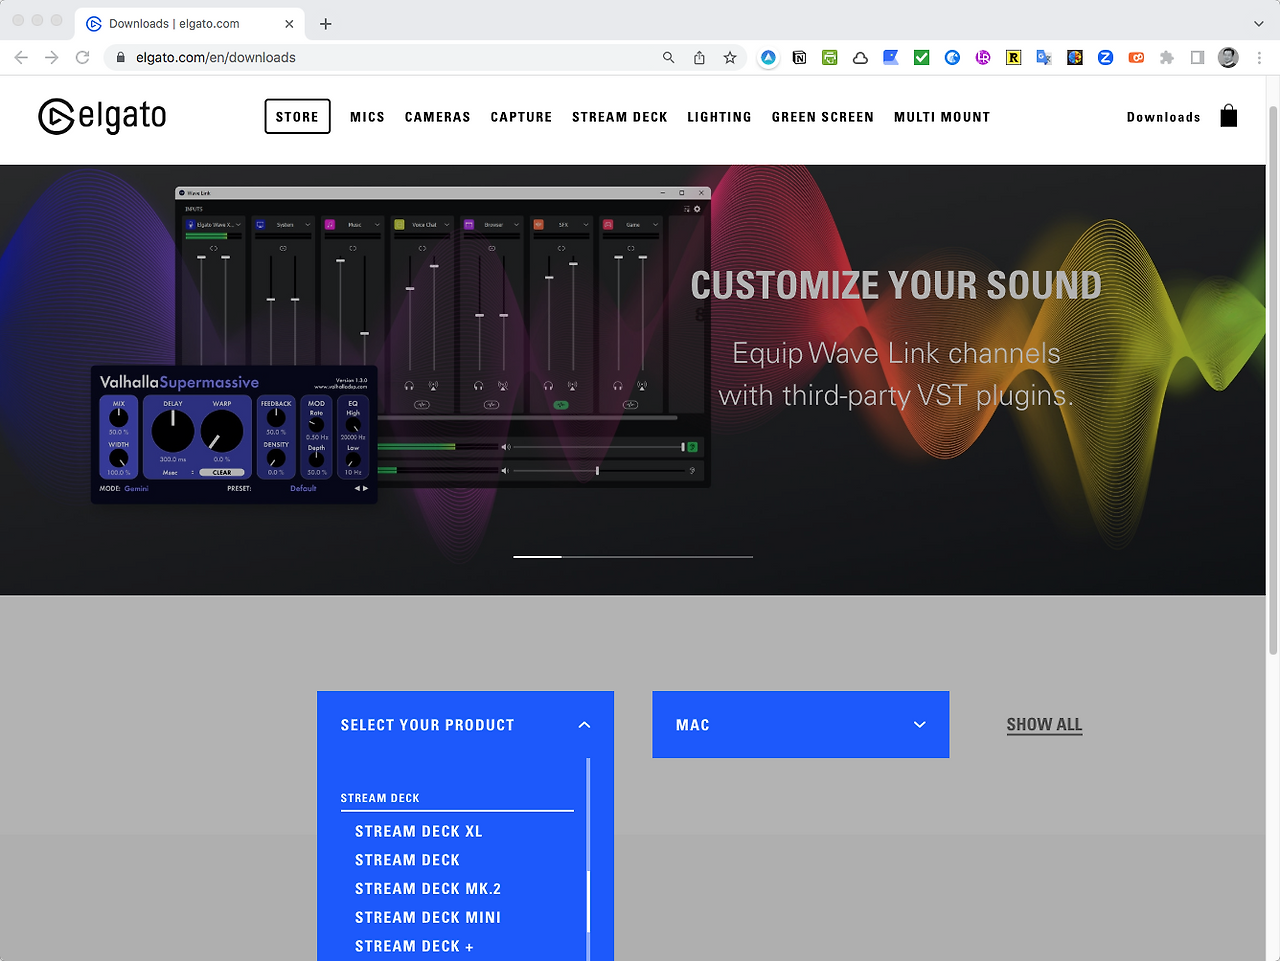Reload the page with the refresh icon
Image resolution: width=1280 pixels, height=961 pixels.
[x=83, y=58]
